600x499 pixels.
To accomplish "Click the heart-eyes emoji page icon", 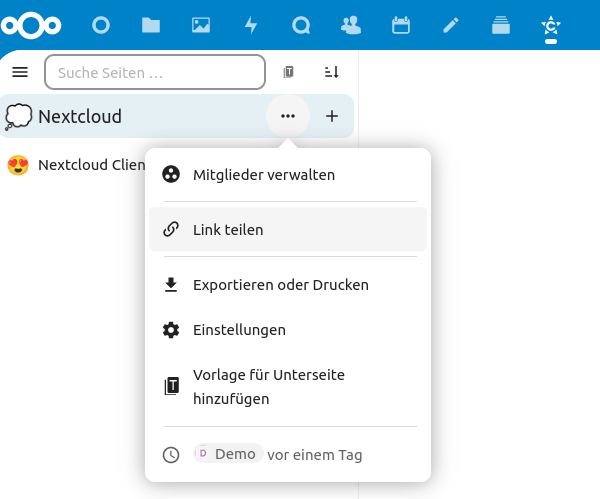I will coord(18,165).
